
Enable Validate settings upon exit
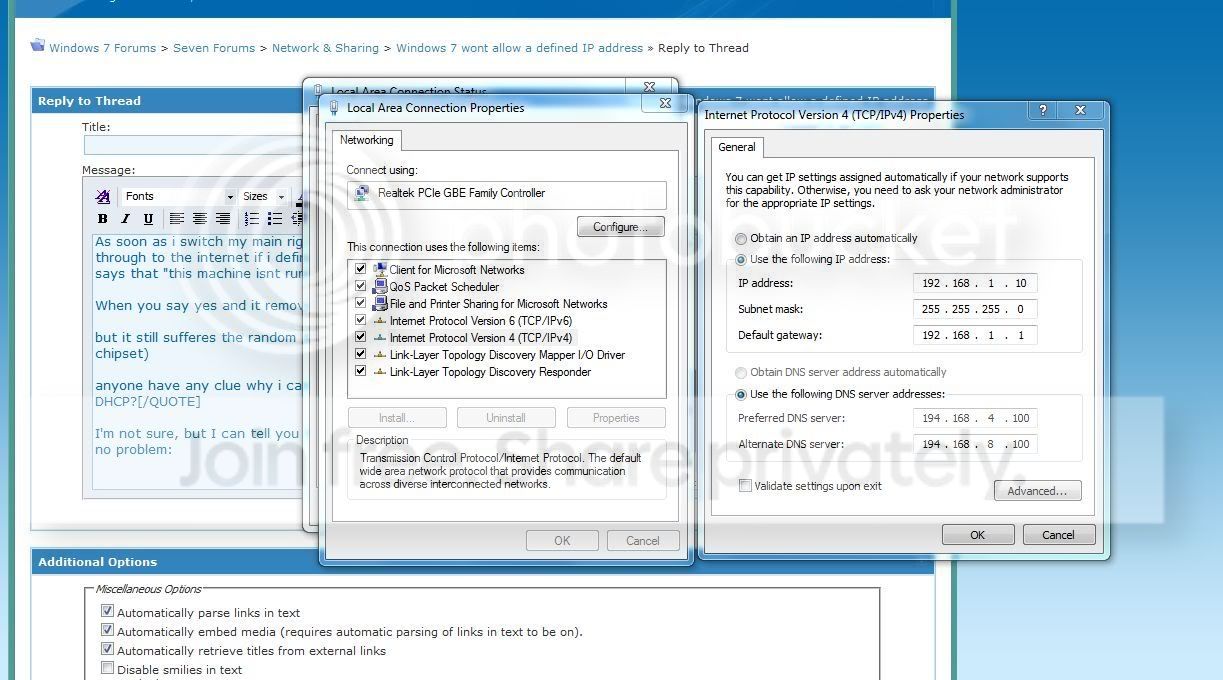[x=745, y=486]
